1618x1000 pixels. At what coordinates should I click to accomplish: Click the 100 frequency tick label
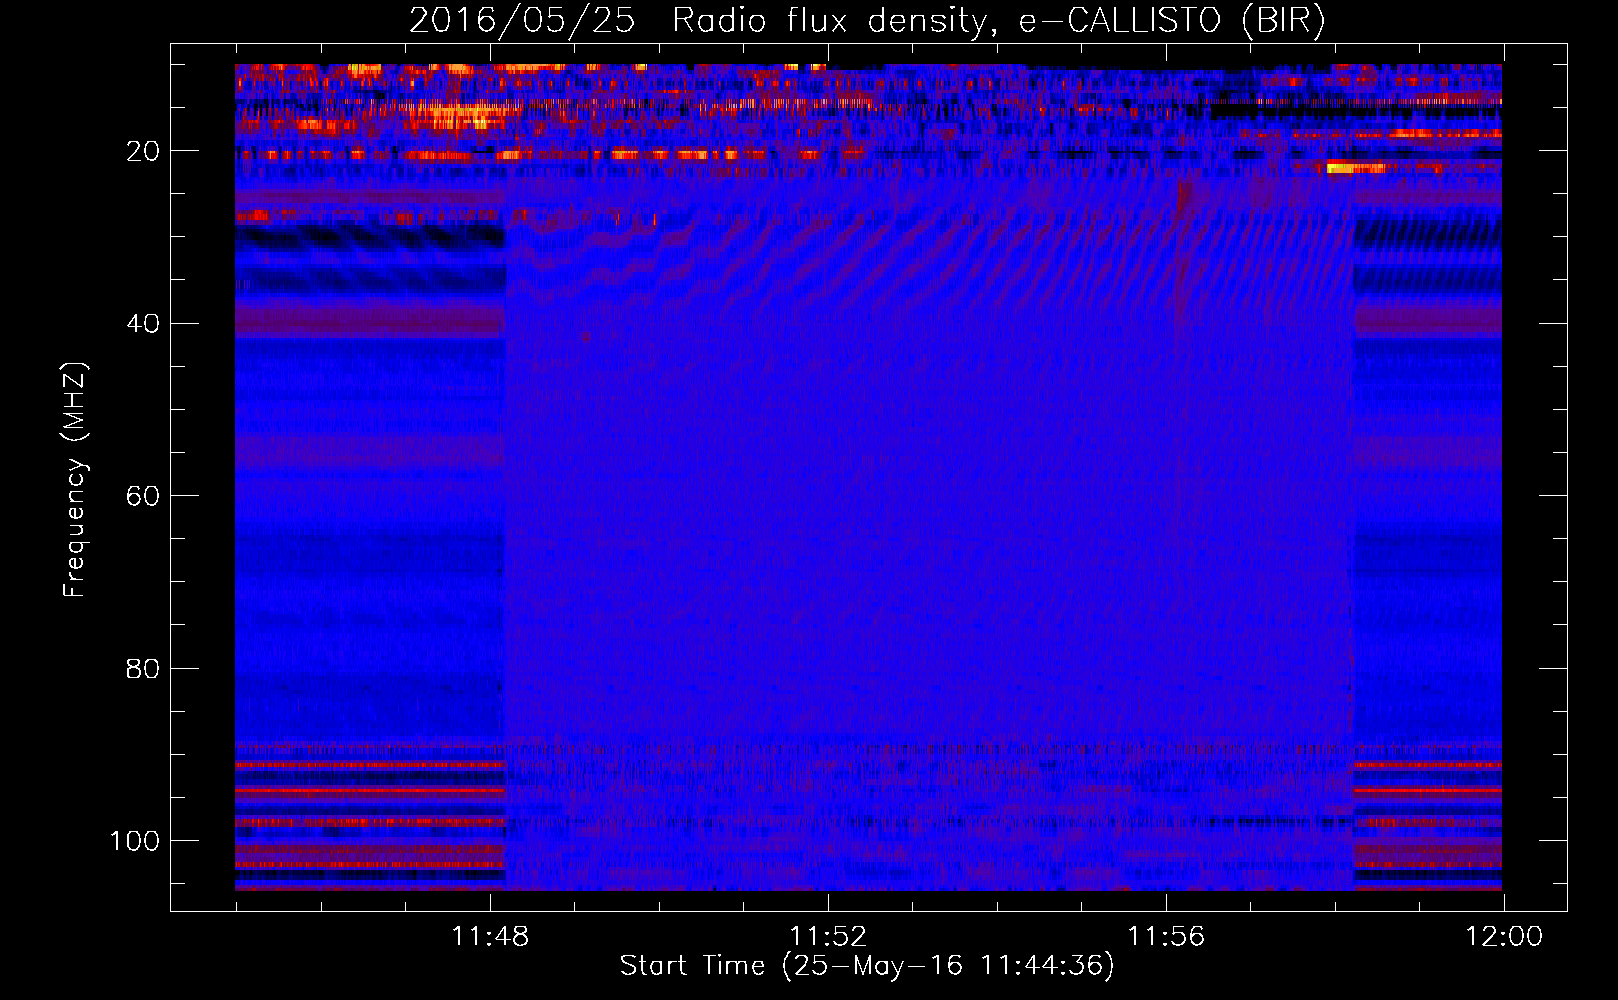[x=135, y=841]
